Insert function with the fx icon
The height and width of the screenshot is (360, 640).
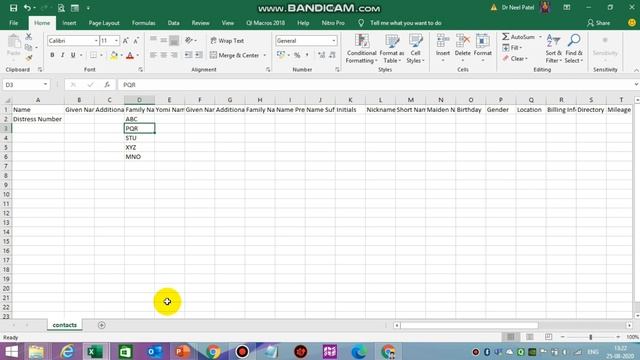click(107, 84)
